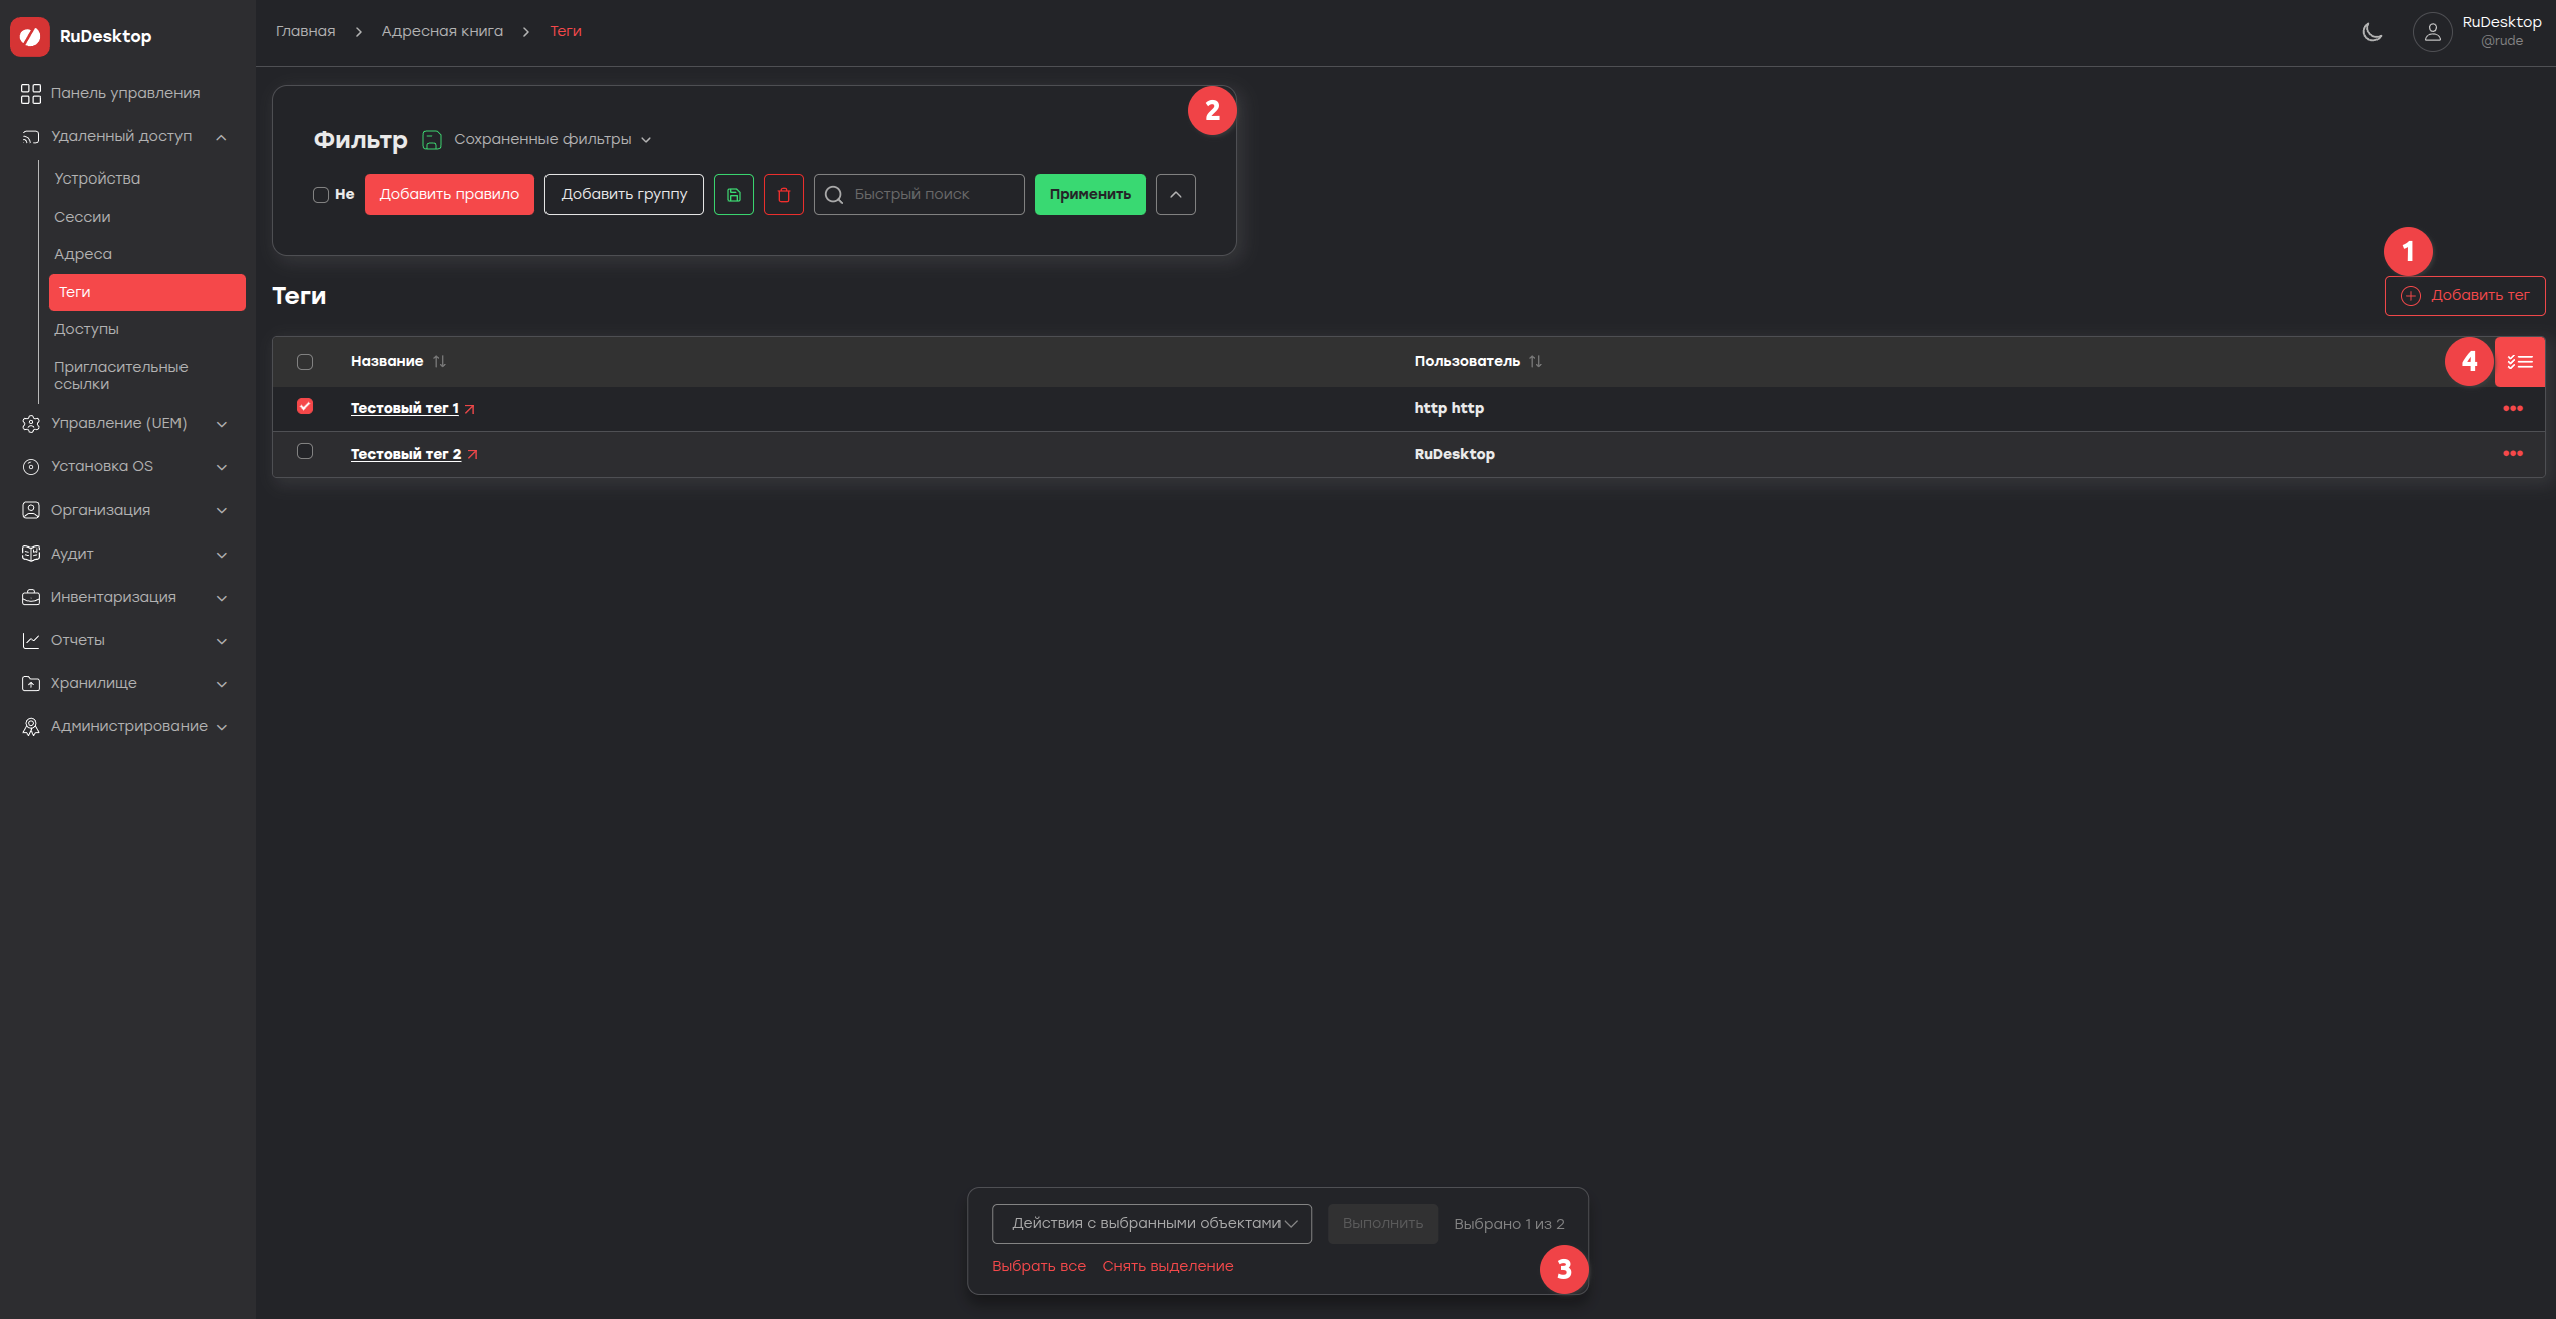Click into Быстрый поиск search field

918,194
